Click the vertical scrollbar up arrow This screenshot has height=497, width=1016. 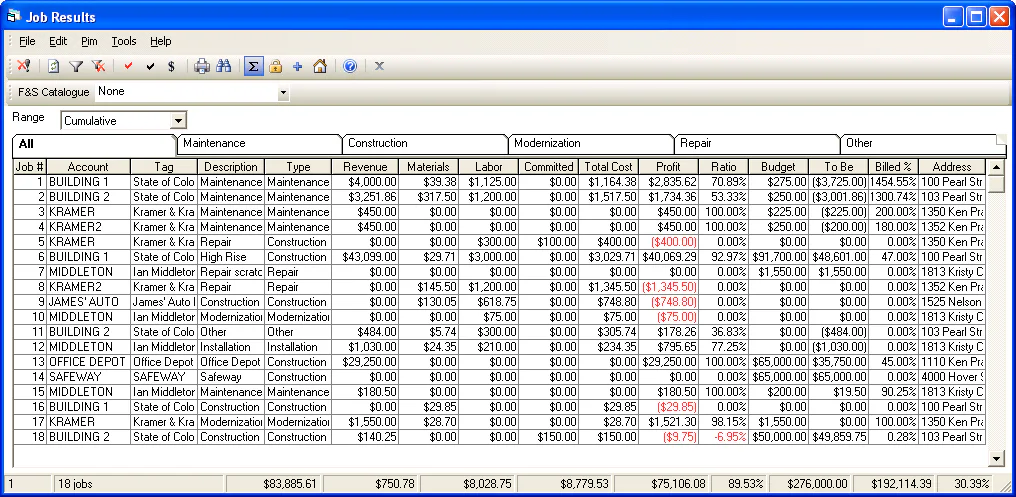pyautogui.click(x=996, y=167)
